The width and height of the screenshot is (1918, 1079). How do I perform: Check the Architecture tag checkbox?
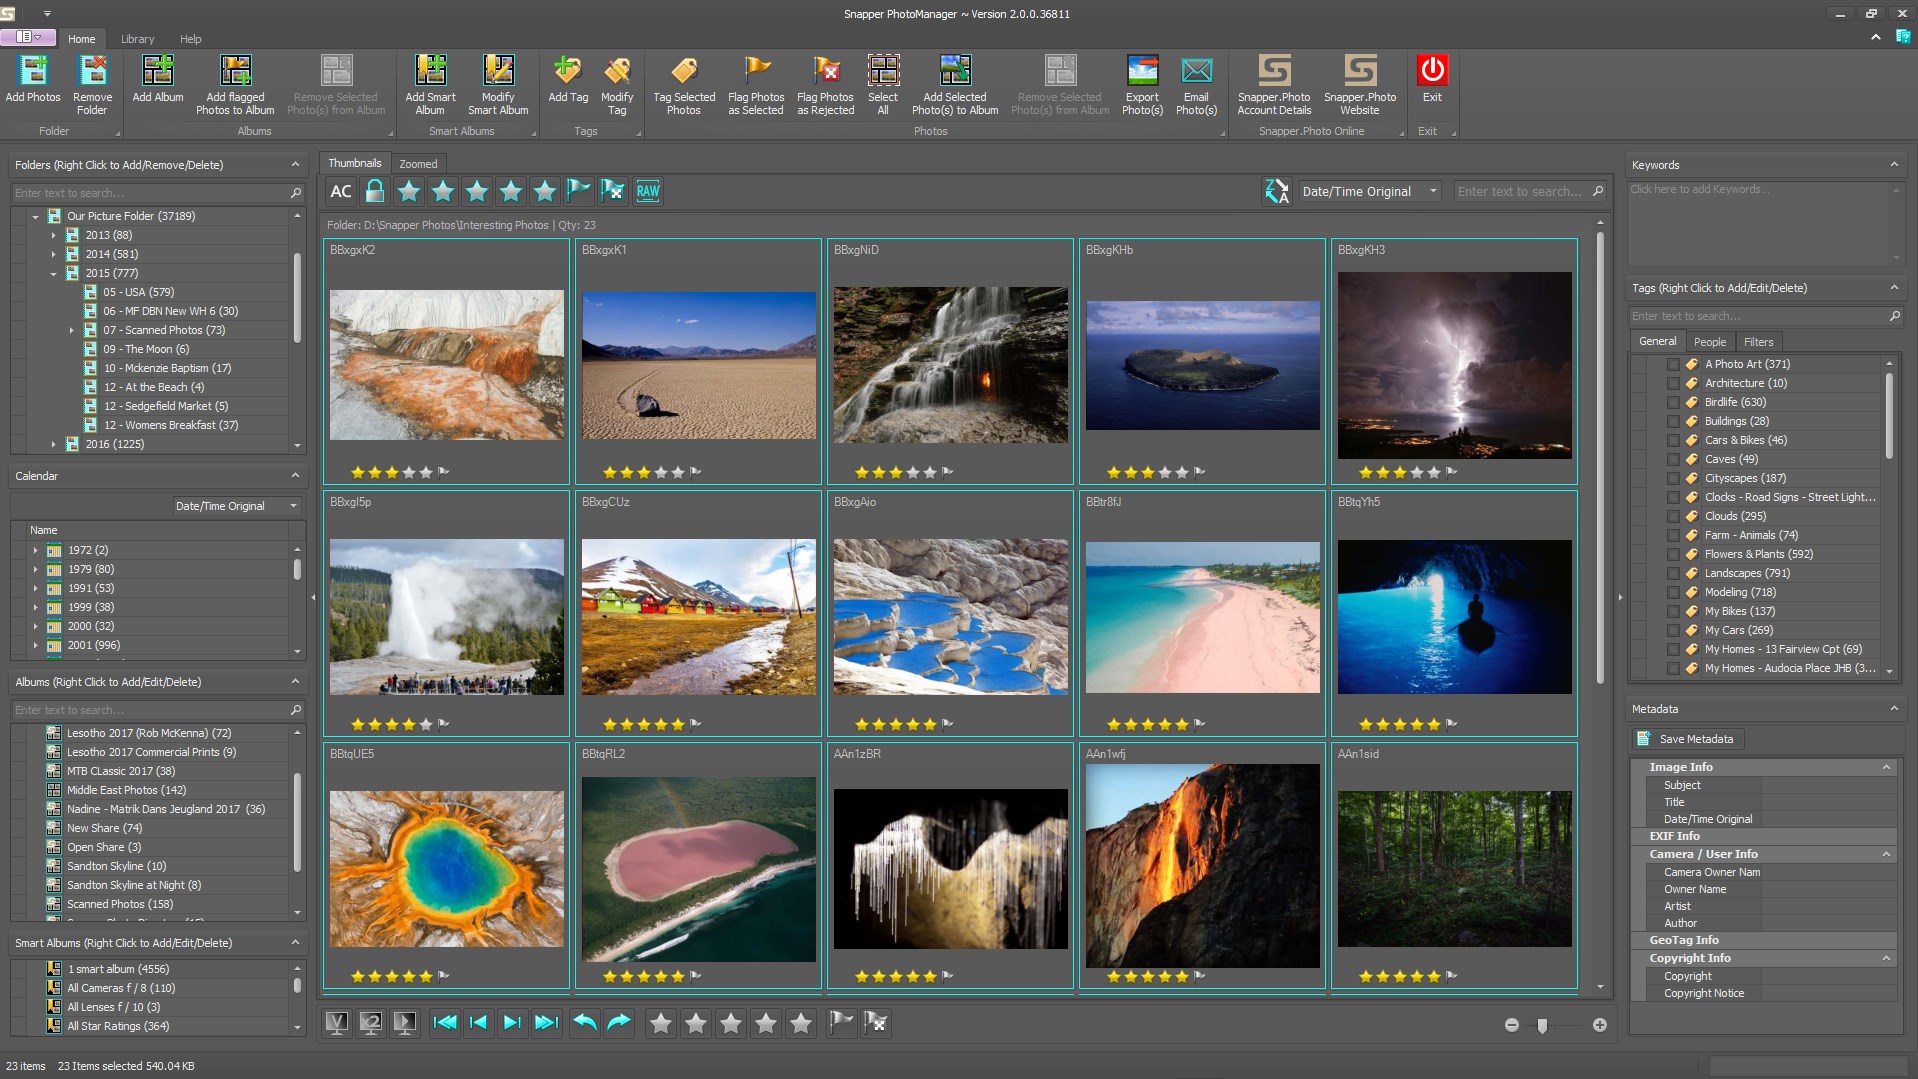[x=1673, y=383]
